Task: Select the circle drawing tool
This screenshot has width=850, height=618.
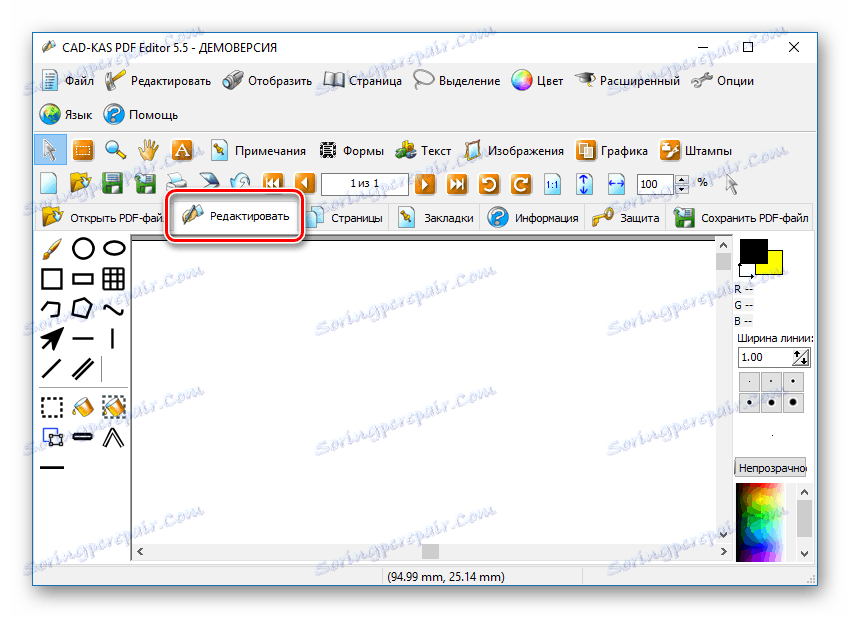Action: (83, 249)
